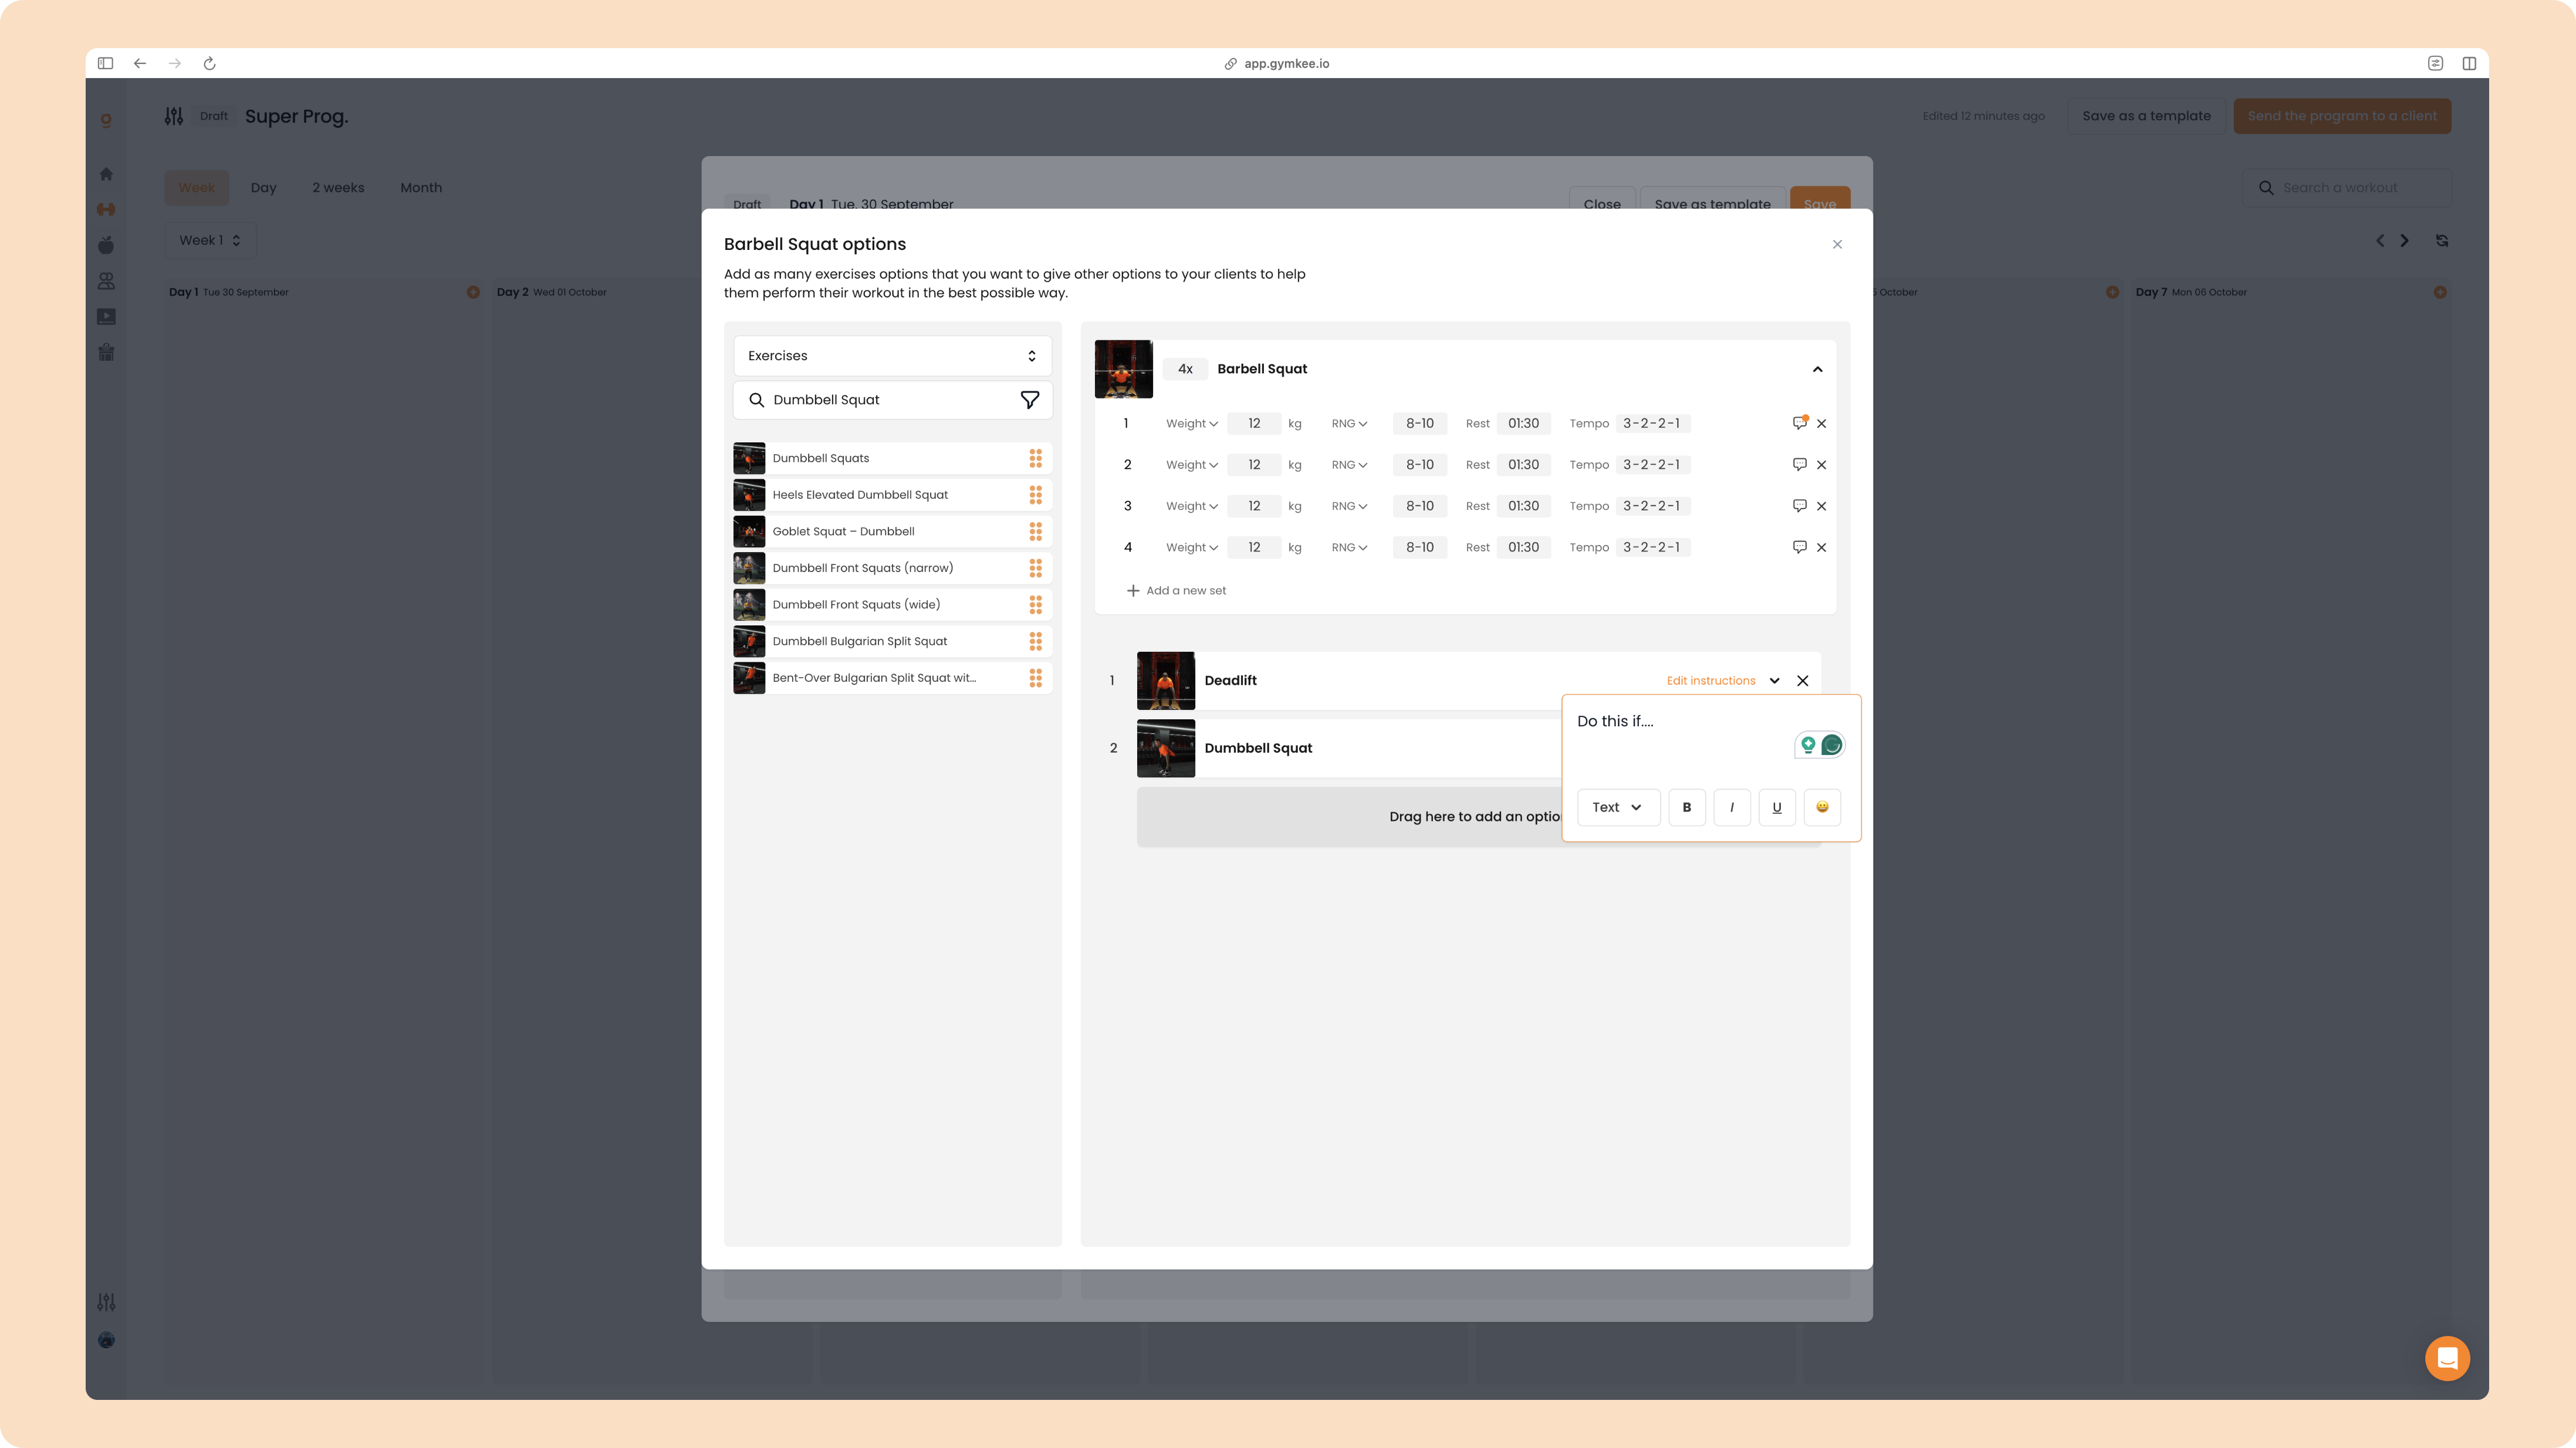Open video library icon in sidebar
The image size is (2576, 1448).
coord(106,317)
